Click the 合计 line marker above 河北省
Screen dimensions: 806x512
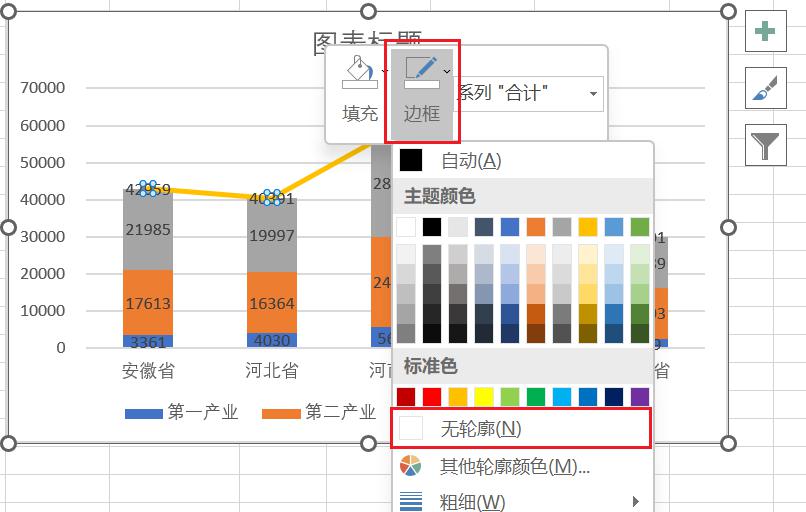coord(272,197)
